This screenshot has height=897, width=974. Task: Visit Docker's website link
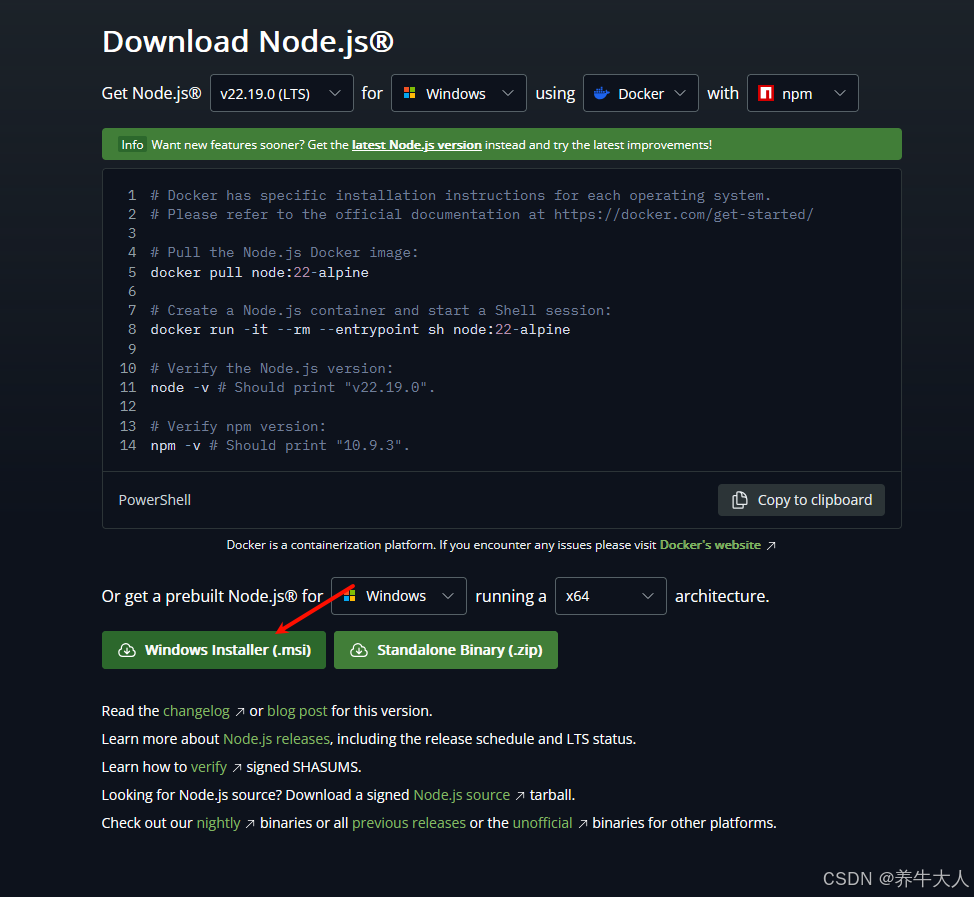pos(710,545)
